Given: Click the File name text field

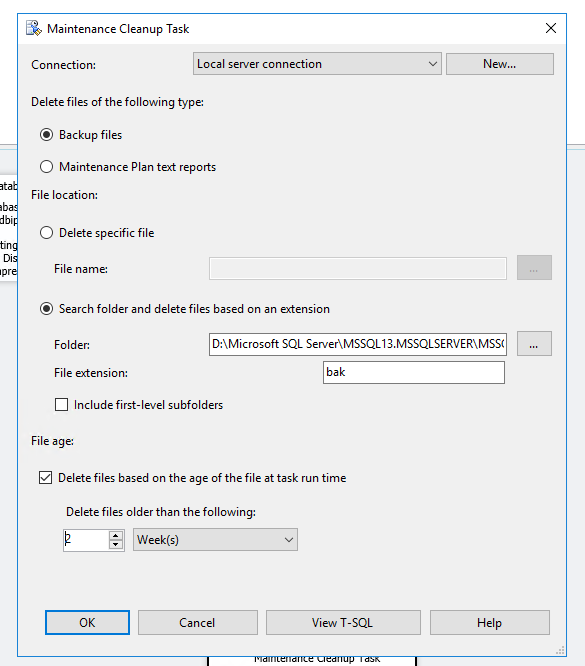Looking at the screenshot, I should (x=358, y=268).
